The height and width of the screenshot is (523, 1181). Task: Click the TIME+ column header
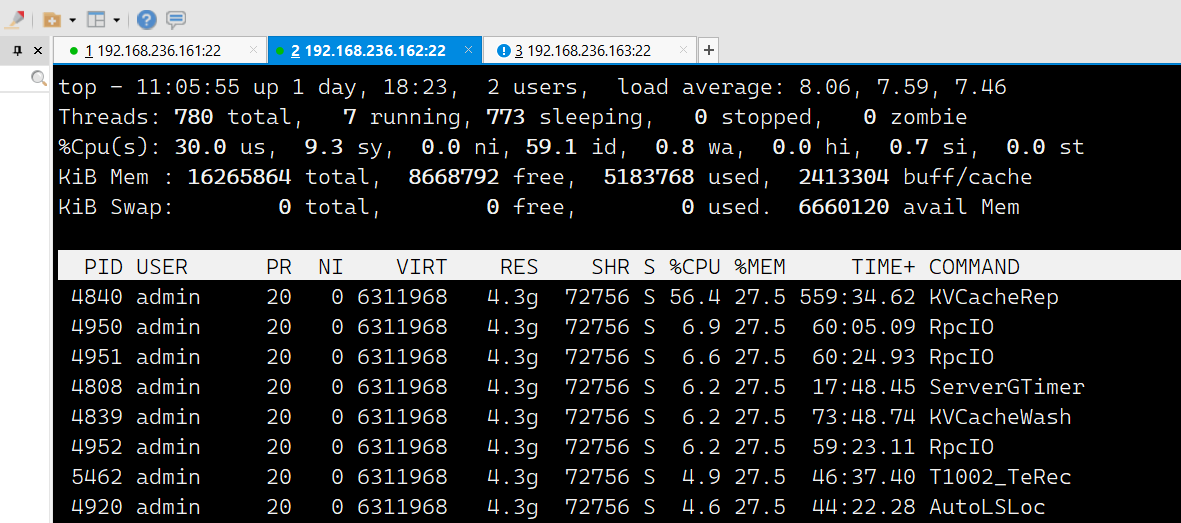(883, 267)
